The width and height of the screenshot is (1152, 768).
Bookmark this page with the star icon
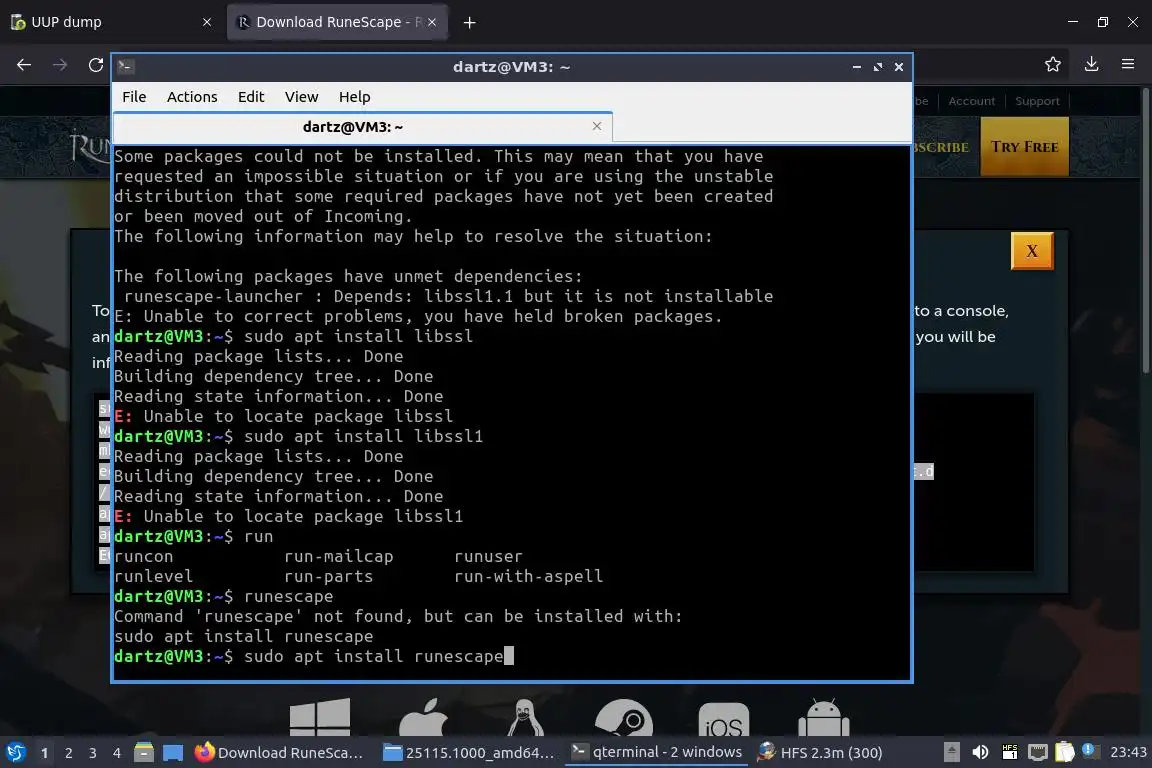(x=1053, y=65)
